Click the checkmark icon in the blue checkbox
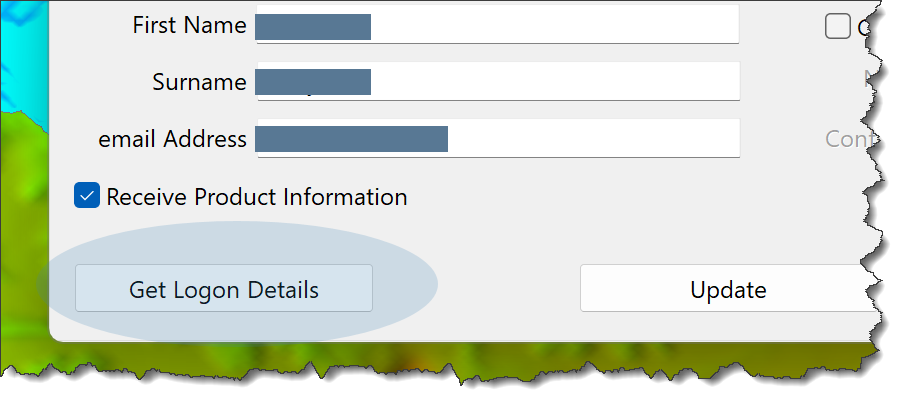Image resolution: width=906 pixels, height=406 pixels. (x=87, y=196)
